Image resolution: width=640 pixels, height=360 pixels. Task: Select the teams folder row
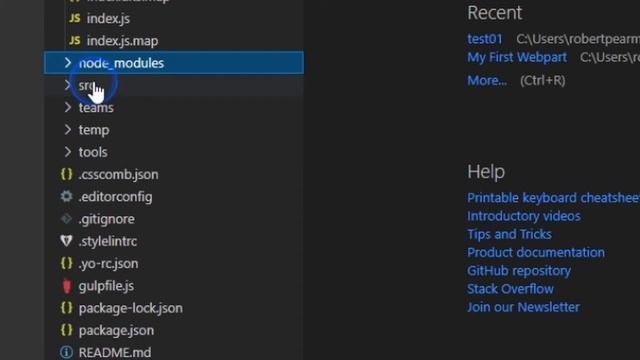[x=174, y=107]
